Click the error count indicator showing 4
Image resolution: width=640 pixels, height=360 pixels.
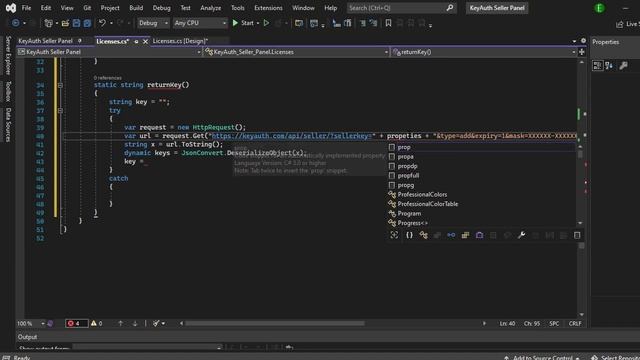tap(76, 323)
